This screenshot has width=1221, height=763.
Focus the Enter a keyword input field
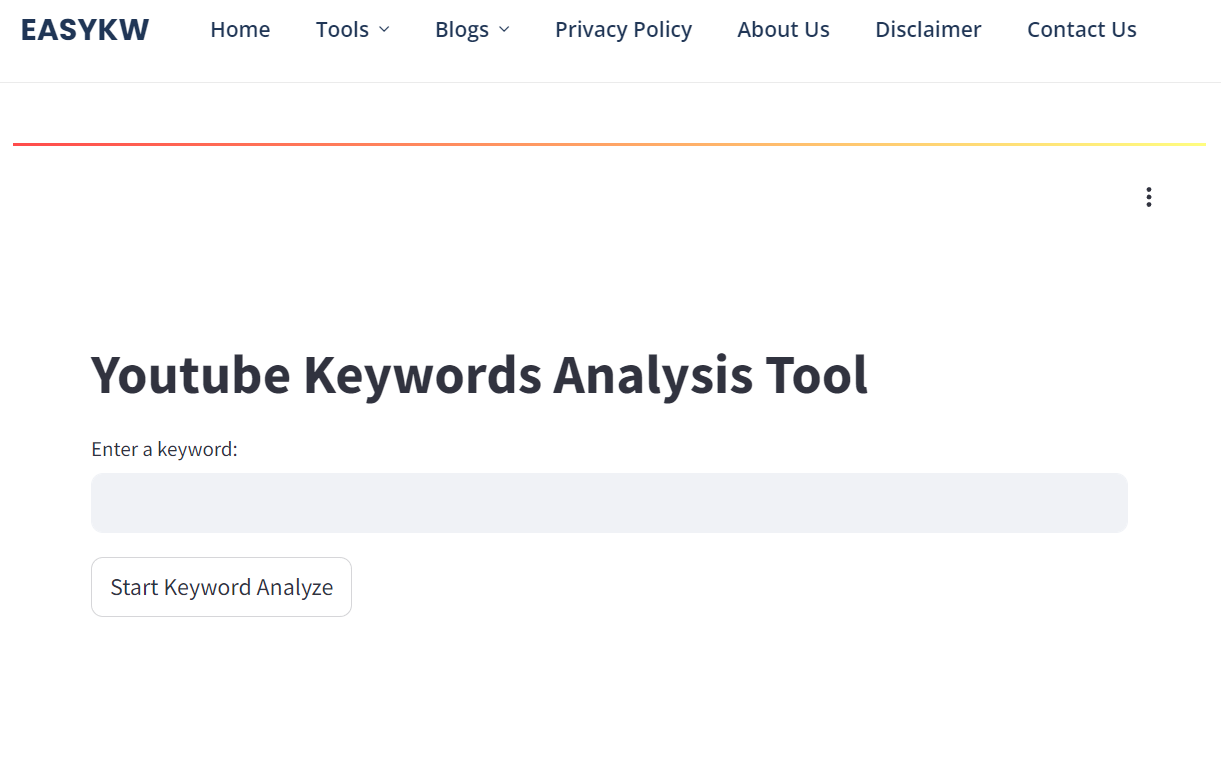(x=609, y=503)
